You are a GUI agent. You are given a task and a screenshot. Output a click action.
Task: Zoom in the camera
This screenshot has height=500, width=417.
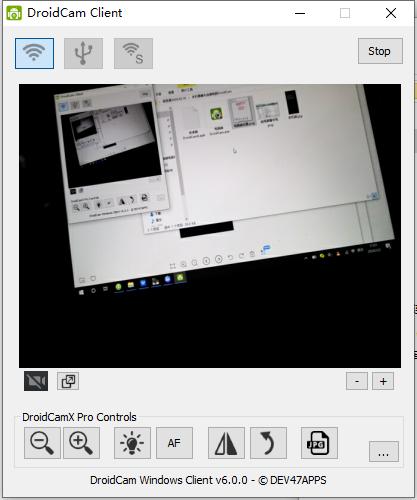tap(81, 443)
